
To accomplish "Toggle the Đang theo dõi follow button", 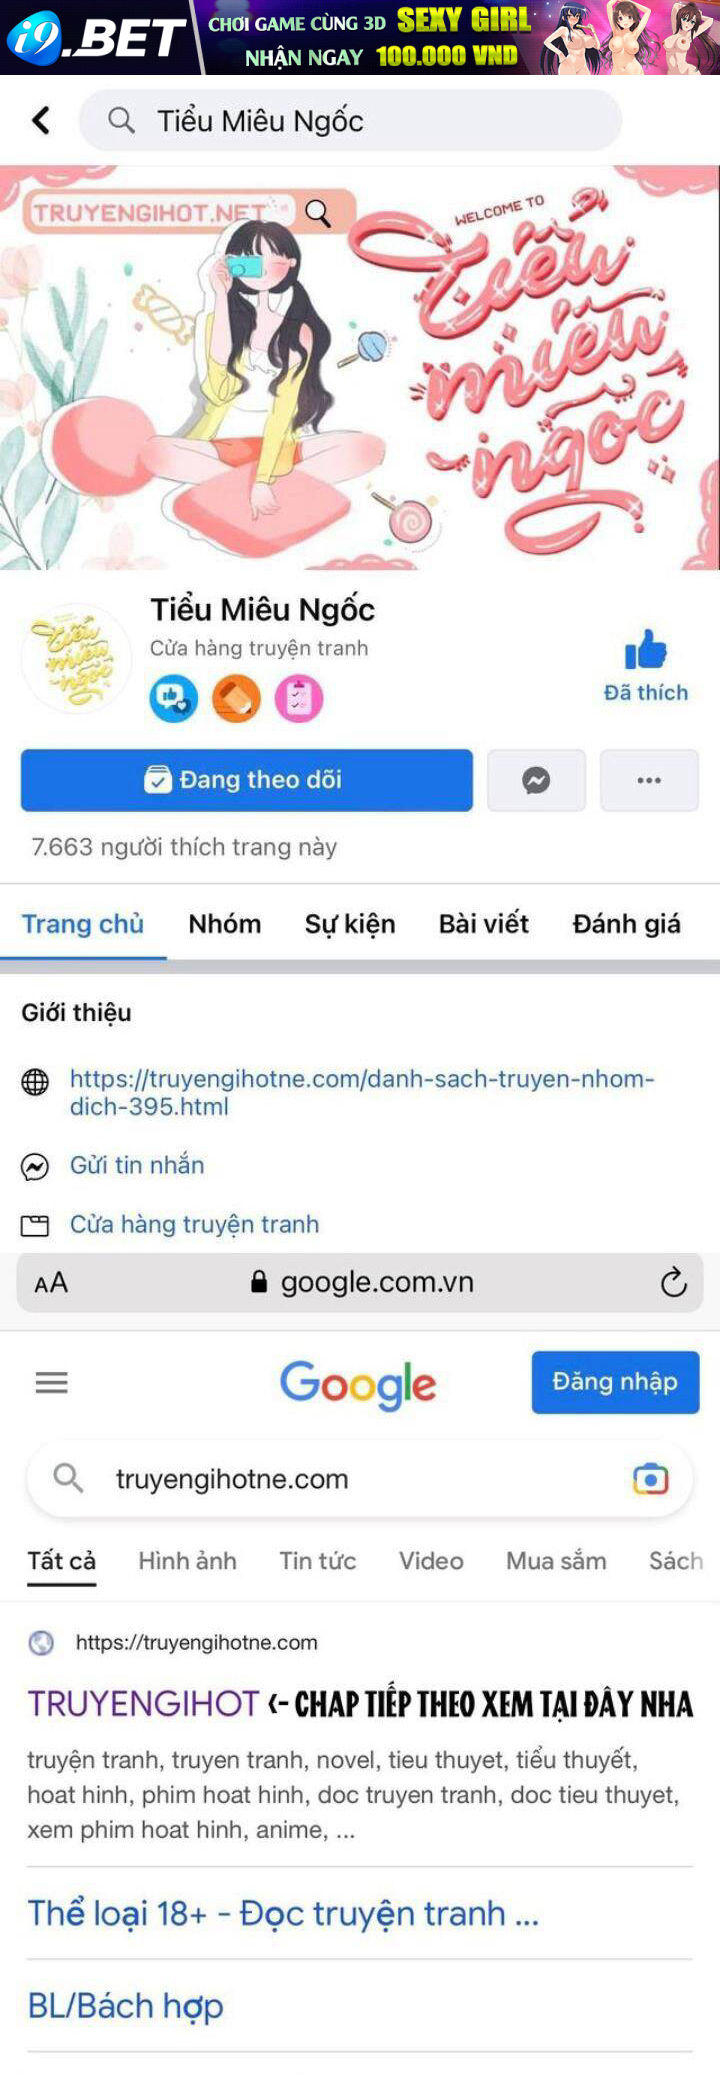I will pos(246,780).
